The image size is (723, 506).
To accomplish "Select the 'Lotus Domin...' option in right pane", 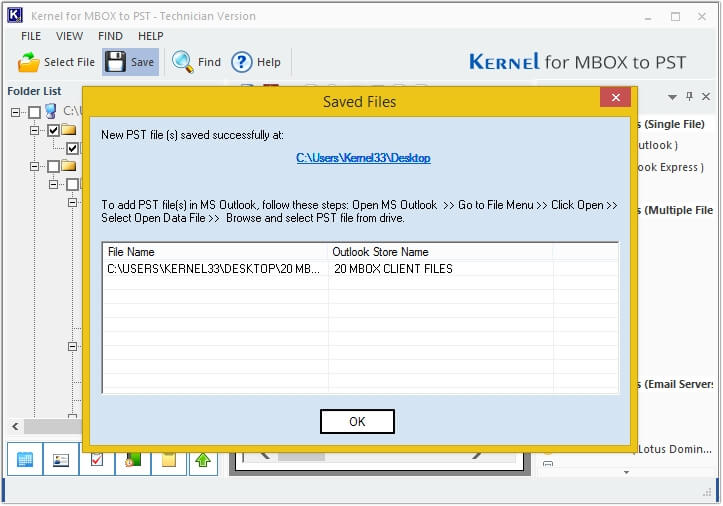I will click(x=675, y=449).
